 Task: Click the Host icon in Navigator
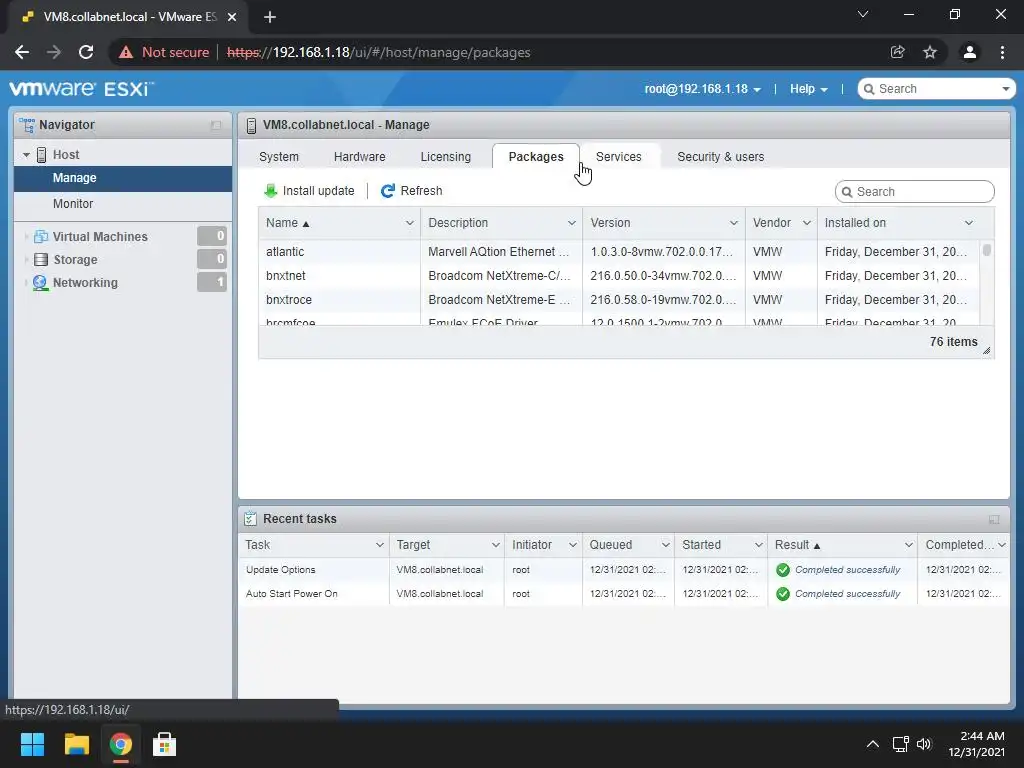[41, 155]
